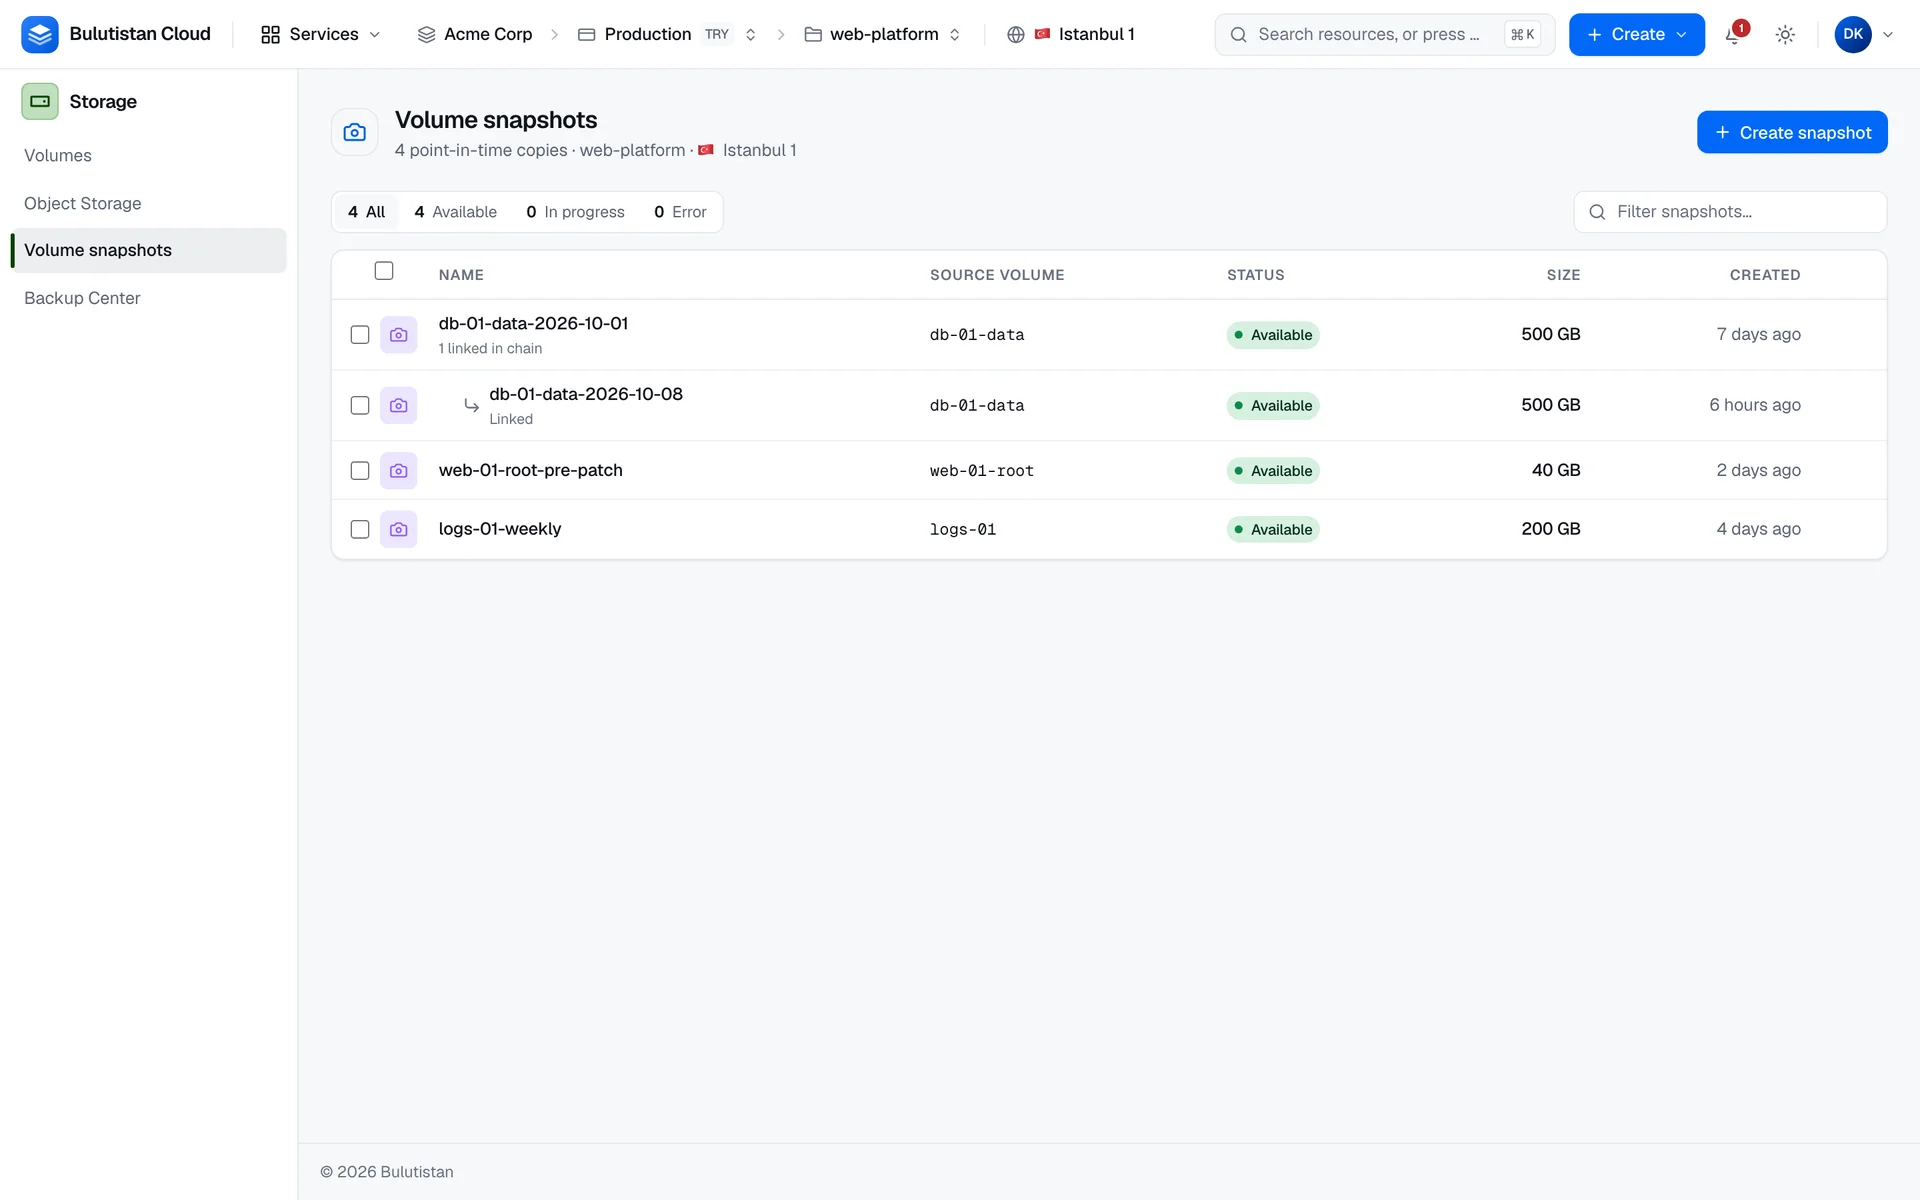Toggle light/dark theme sun icon
This screenshot has width=1920, height=1200.
pos(1785,35)
